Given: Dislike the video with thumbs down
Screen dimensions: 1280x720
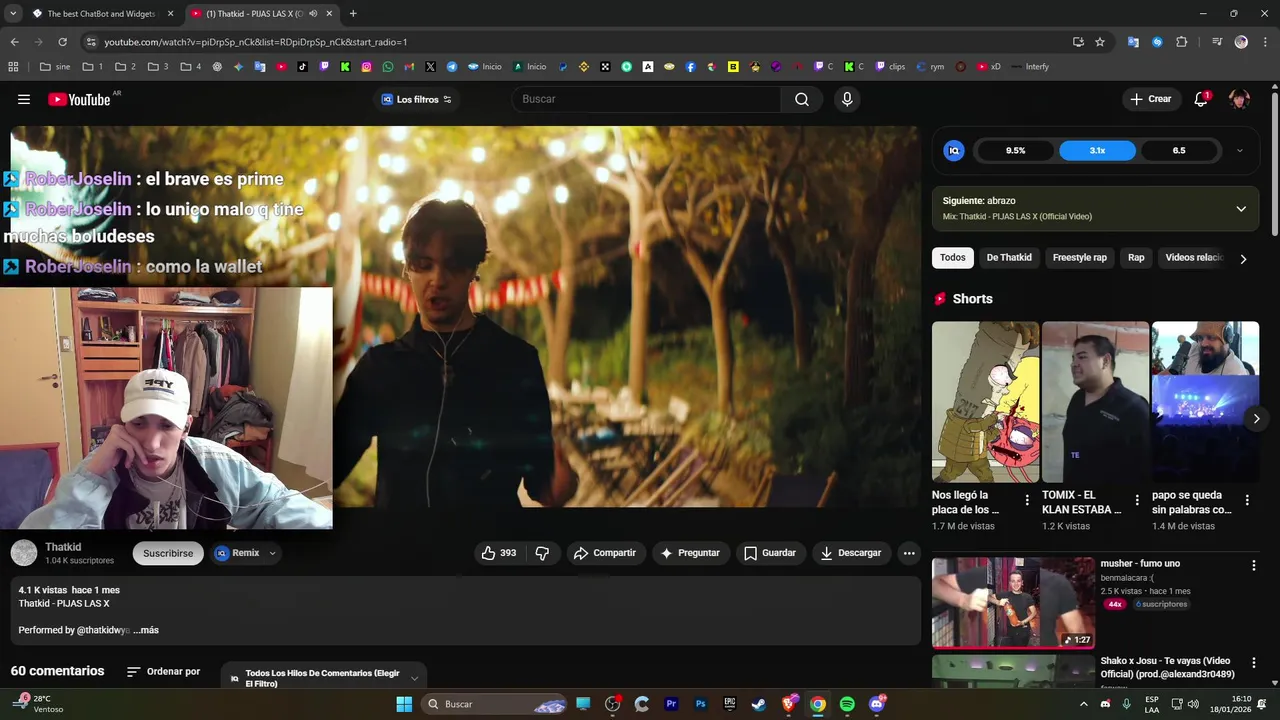Looking at the screenshot, I should (542, 553).
